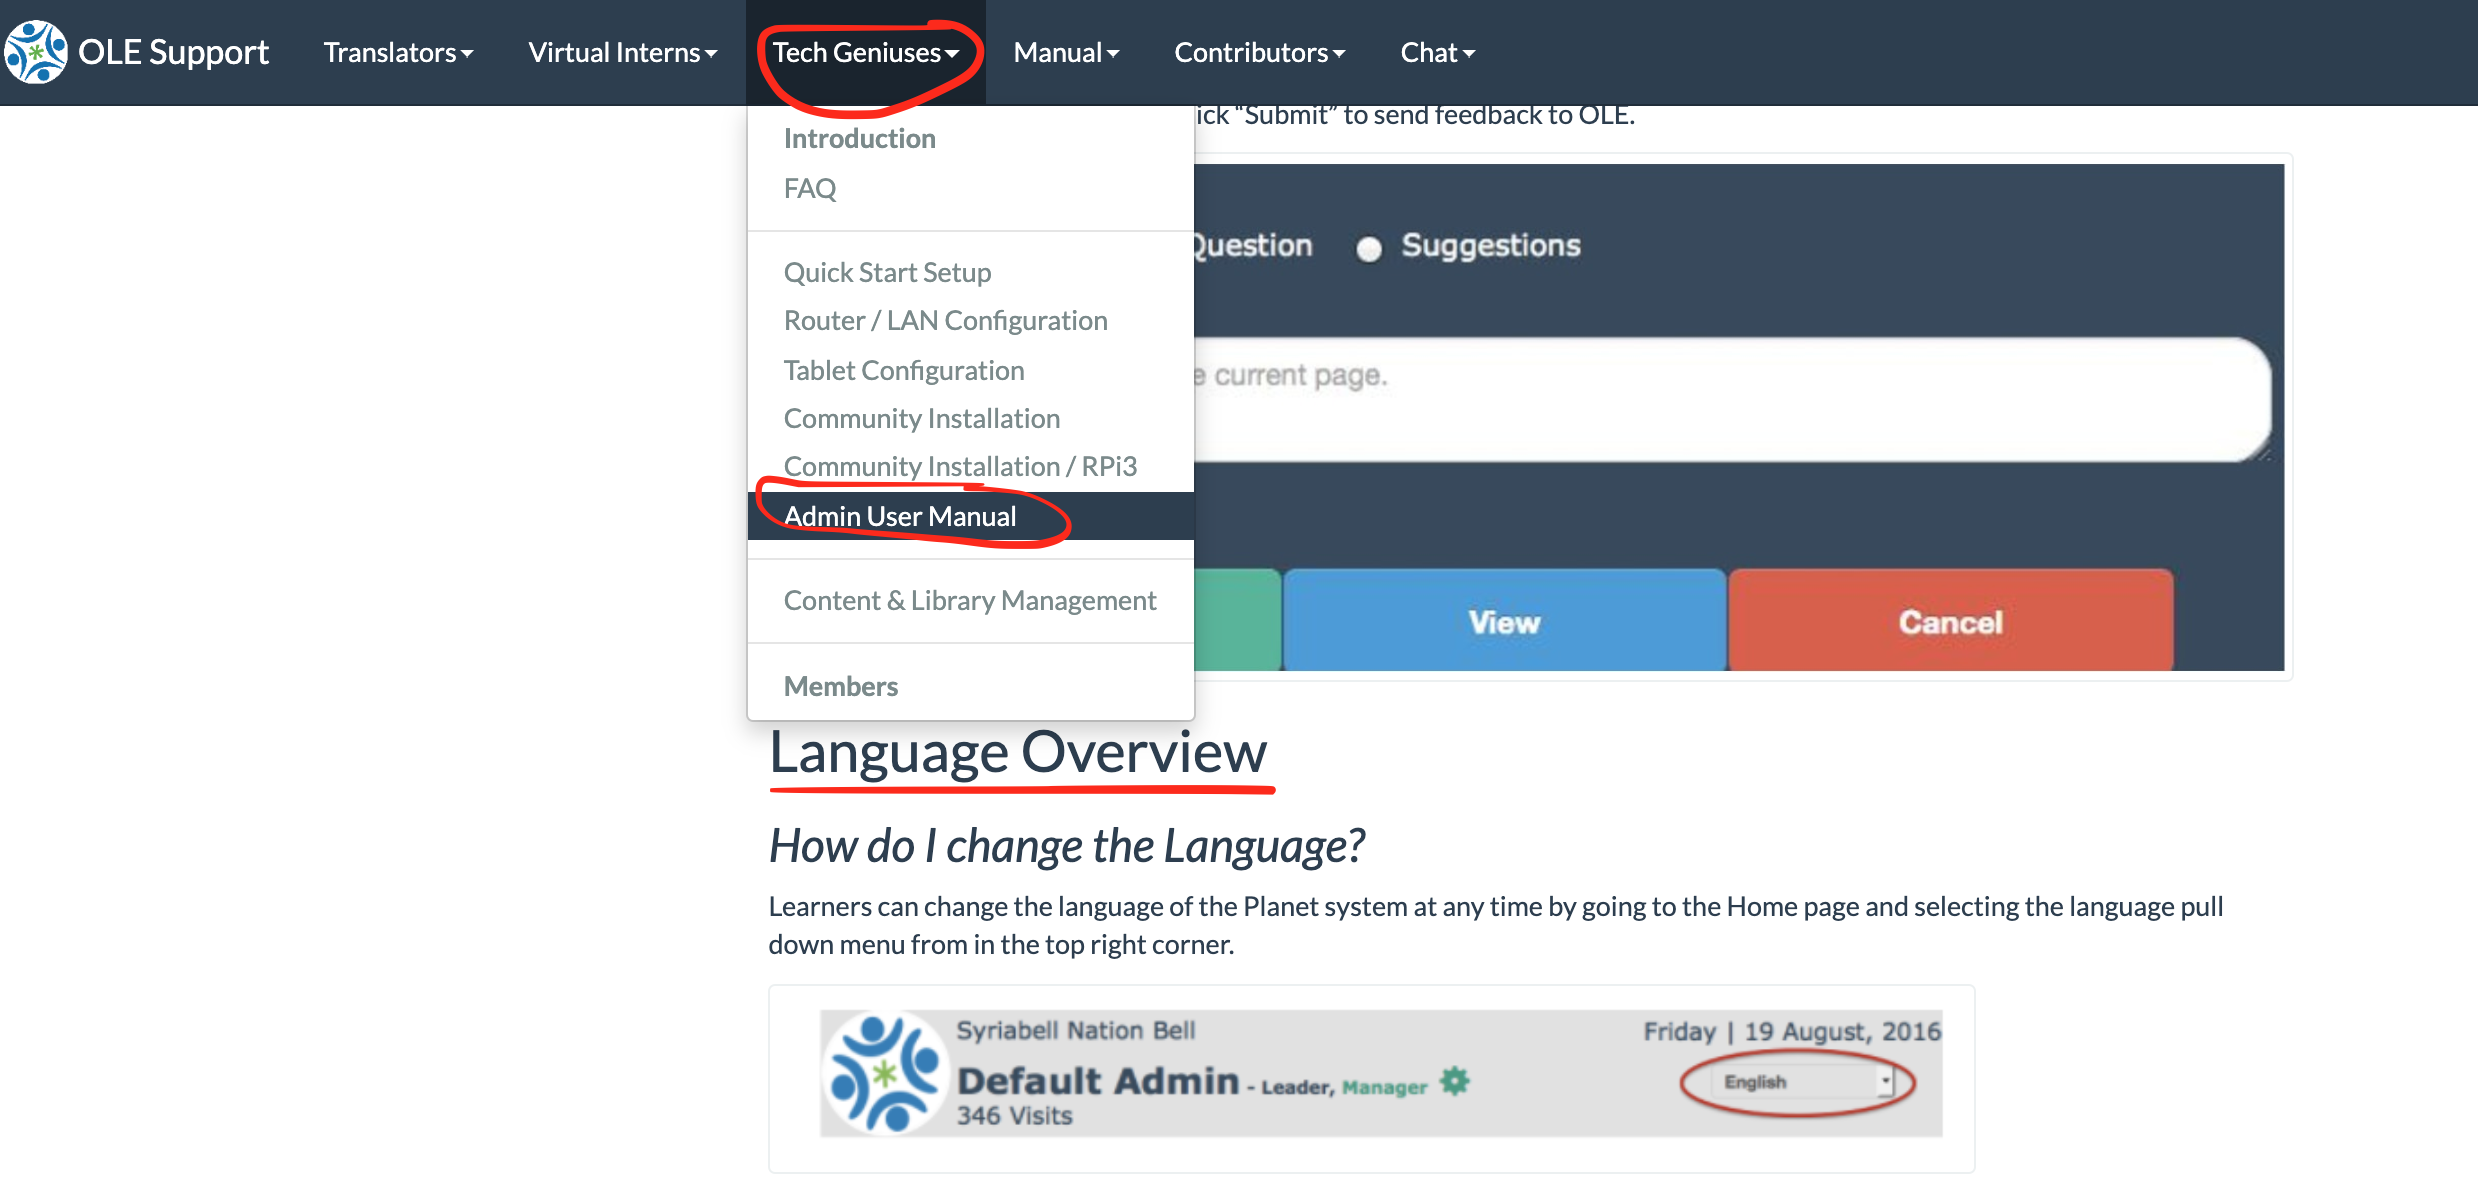Open the Manual dropdown menu
Viewport: 2478px width, 1190px height.
click(x=1066, y=52)
